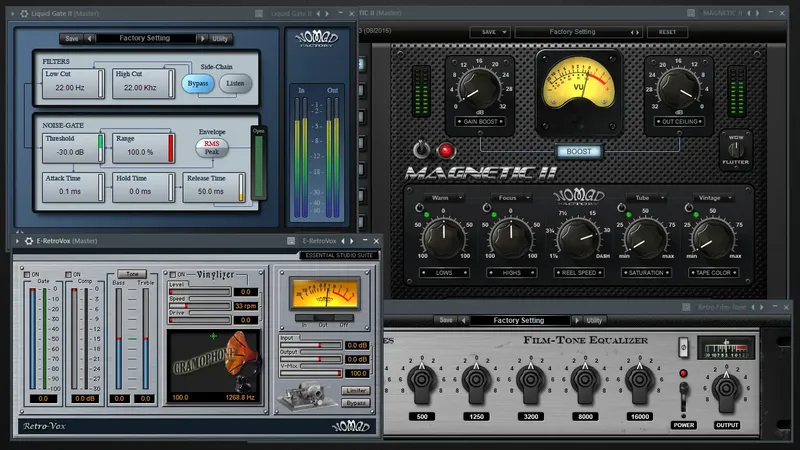Click the 3200 Hz knob in Film-Tone Equalizer
Screen dimensions: 800x450
click(531, 381)
